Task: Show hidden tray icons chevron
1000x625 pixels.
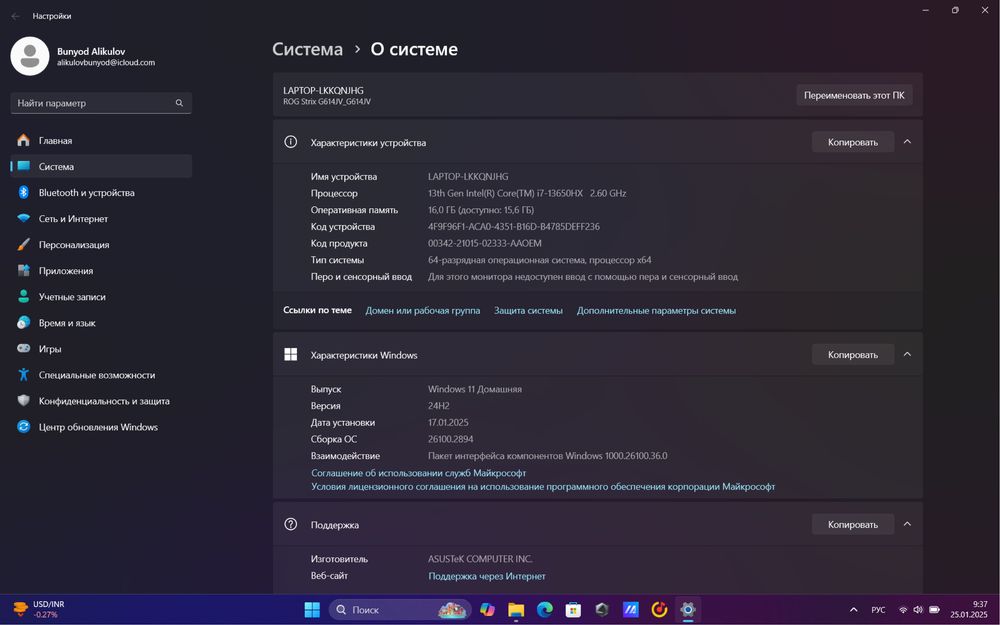Action: (853, 610)
